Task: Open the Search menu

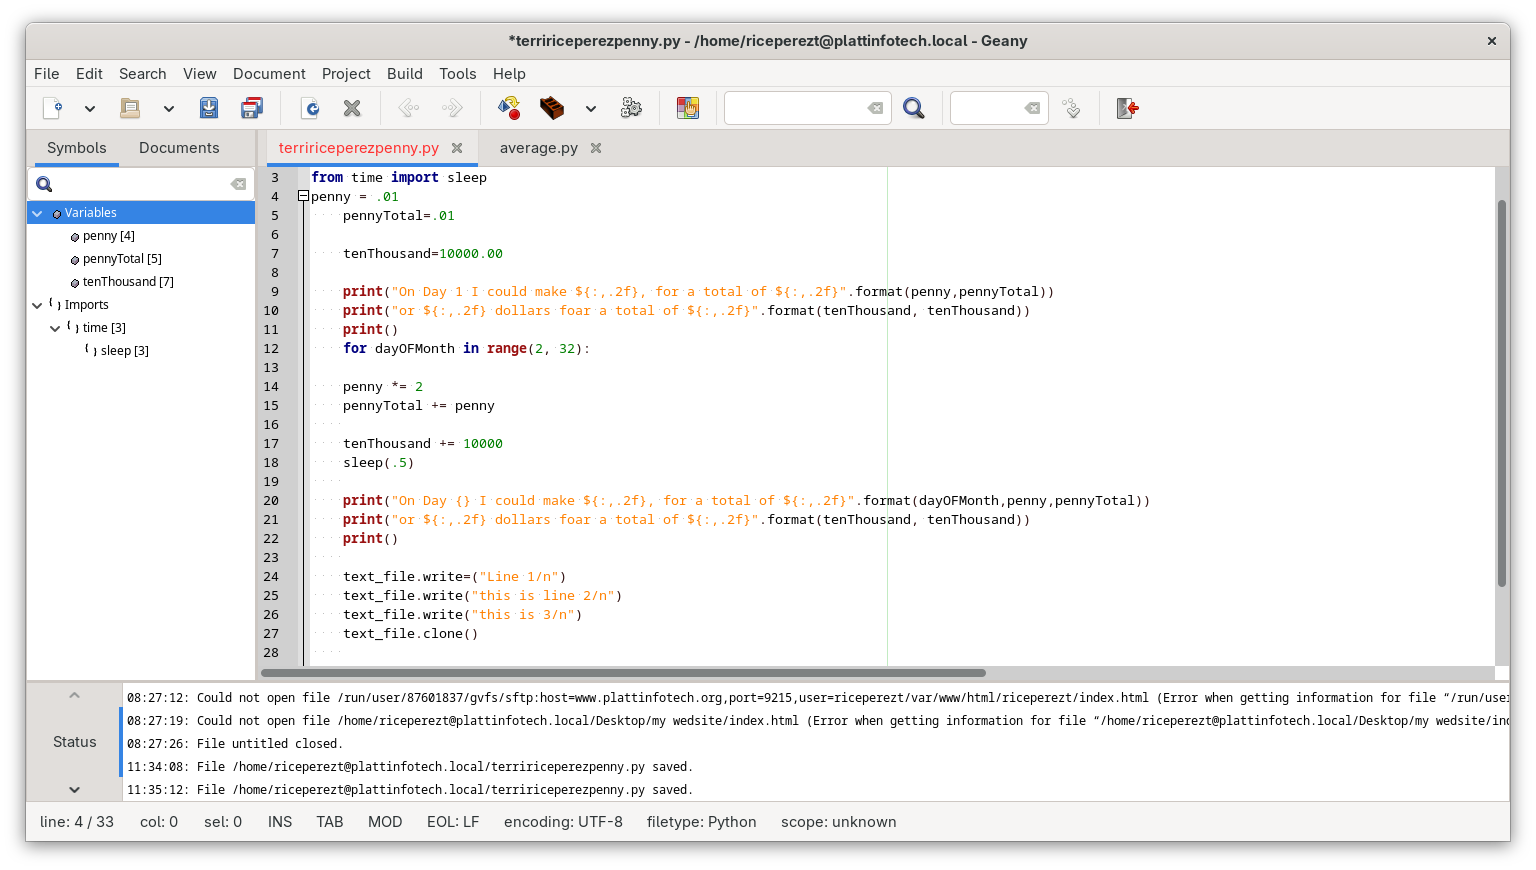Action: click(143, 74)
